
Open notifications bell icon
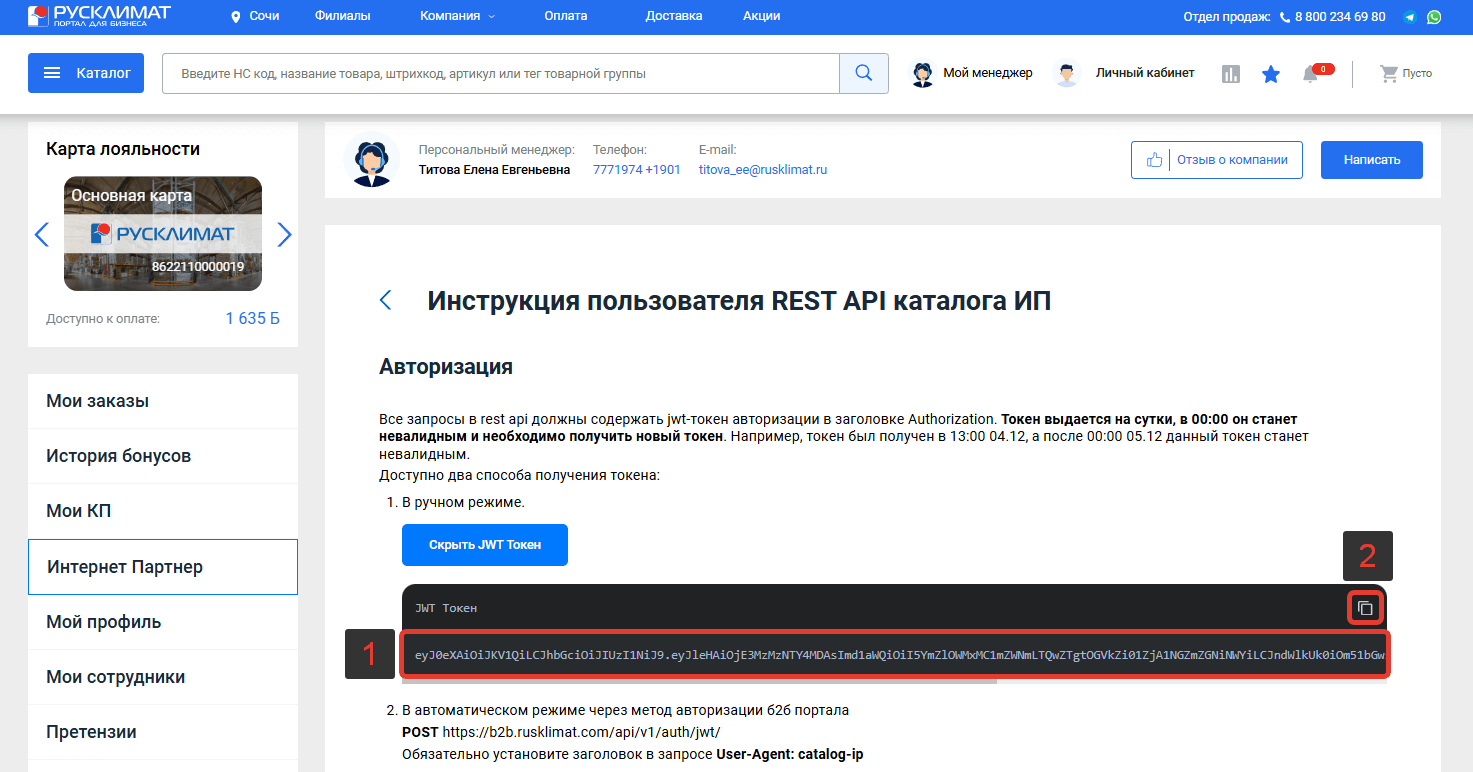[x=1310, y=75]
